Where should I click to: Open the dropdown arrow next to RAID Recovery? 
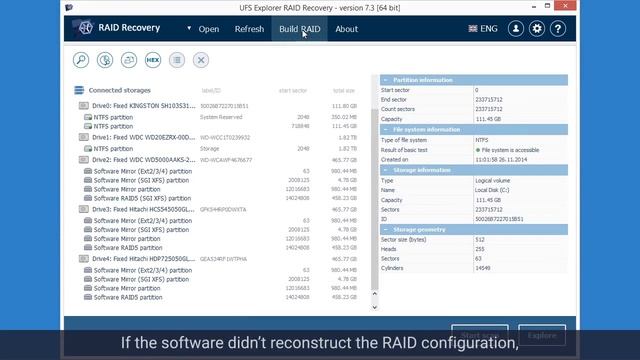189,28
